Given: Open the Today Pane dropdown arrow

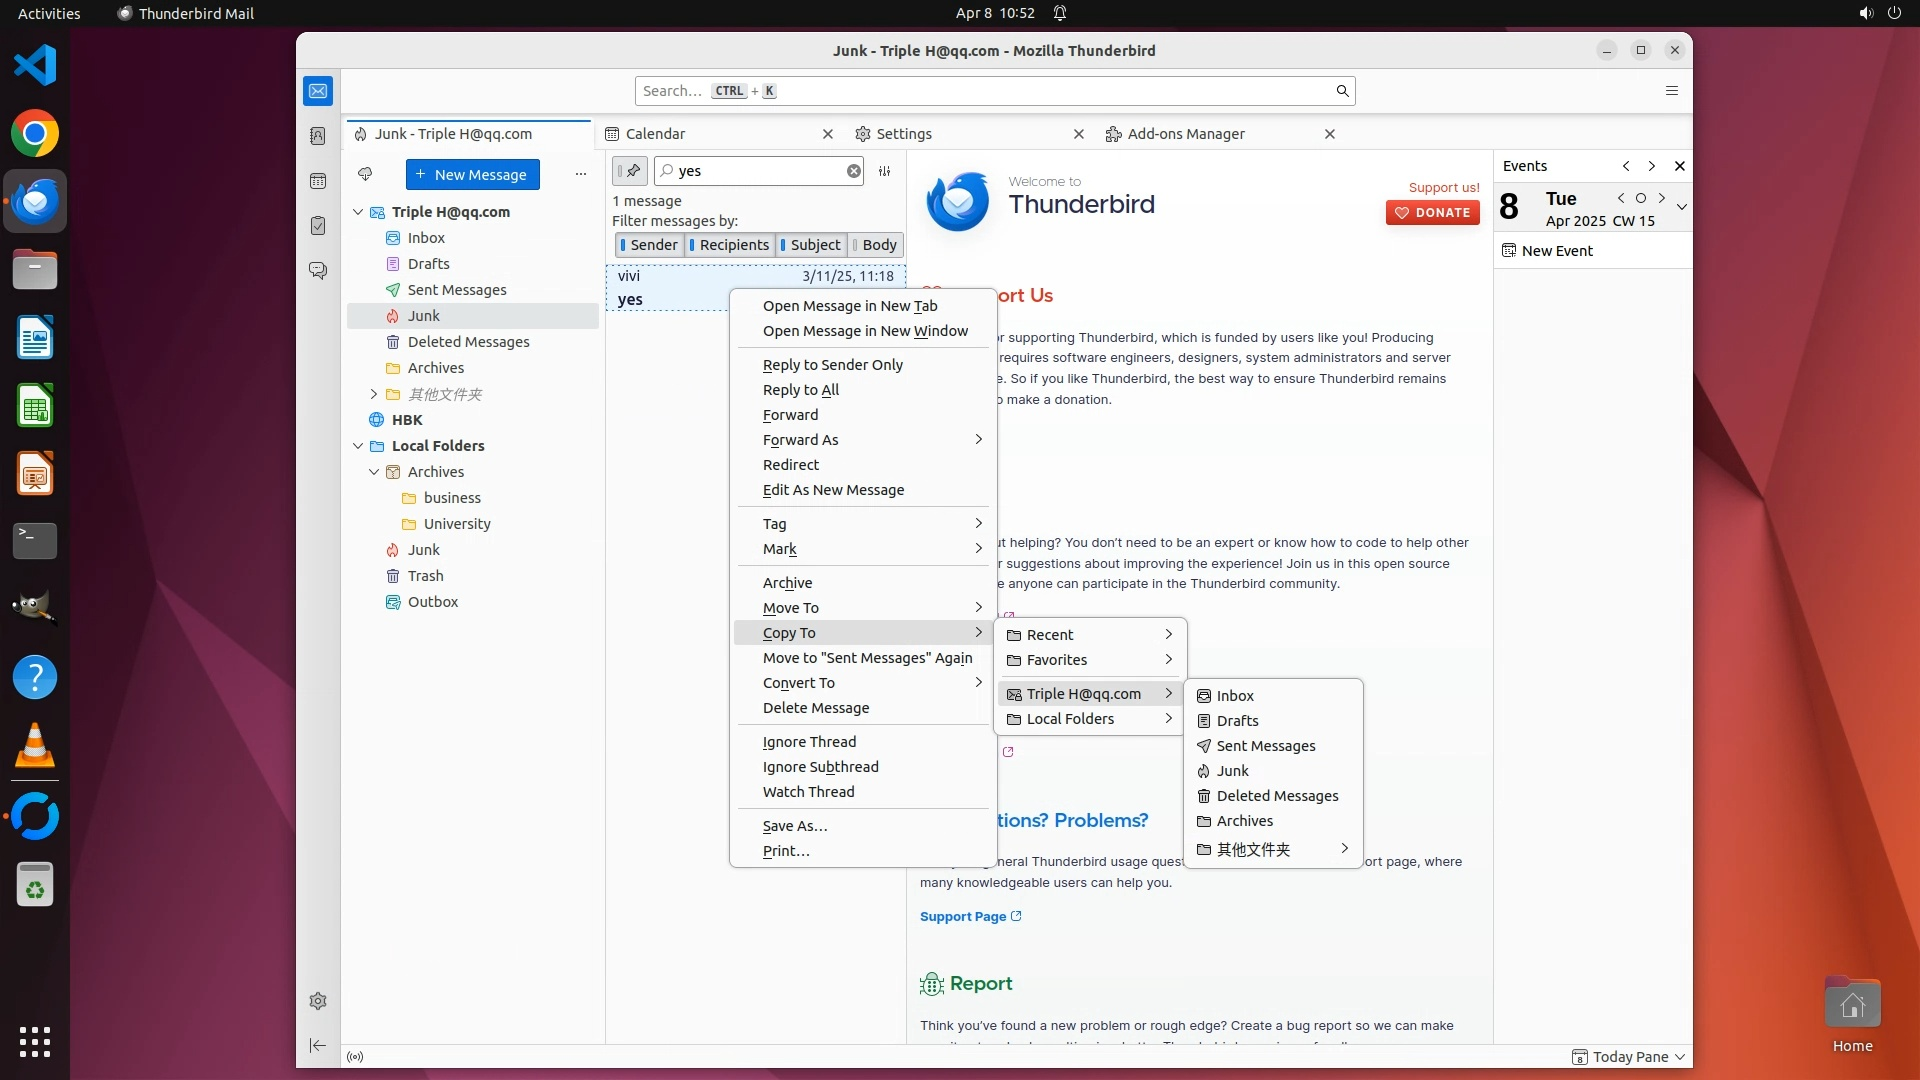Looking at the screenshot, I should pos(1680,1057).
